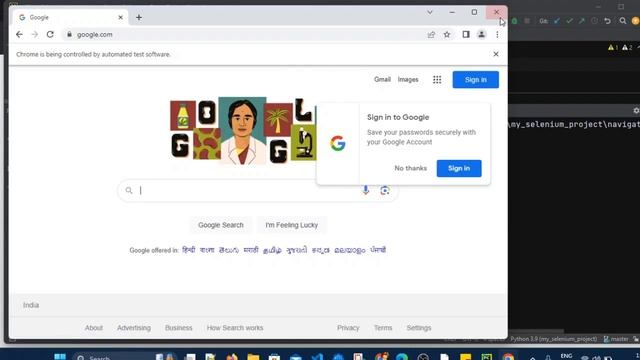
Task: Click PyCharm's Python 3.9 interpreter status
Action: click(553, 339)
